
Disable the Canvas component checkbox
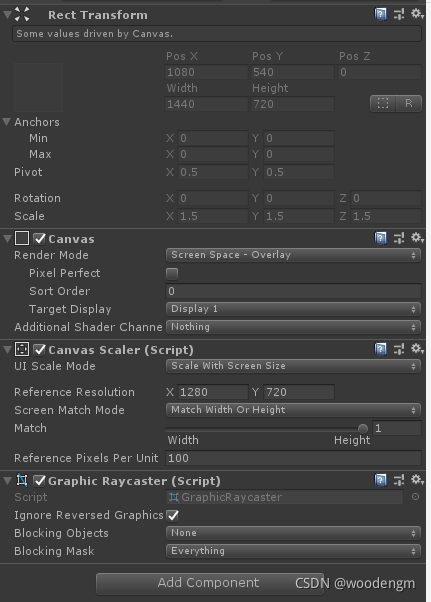(x=40, y=239)
